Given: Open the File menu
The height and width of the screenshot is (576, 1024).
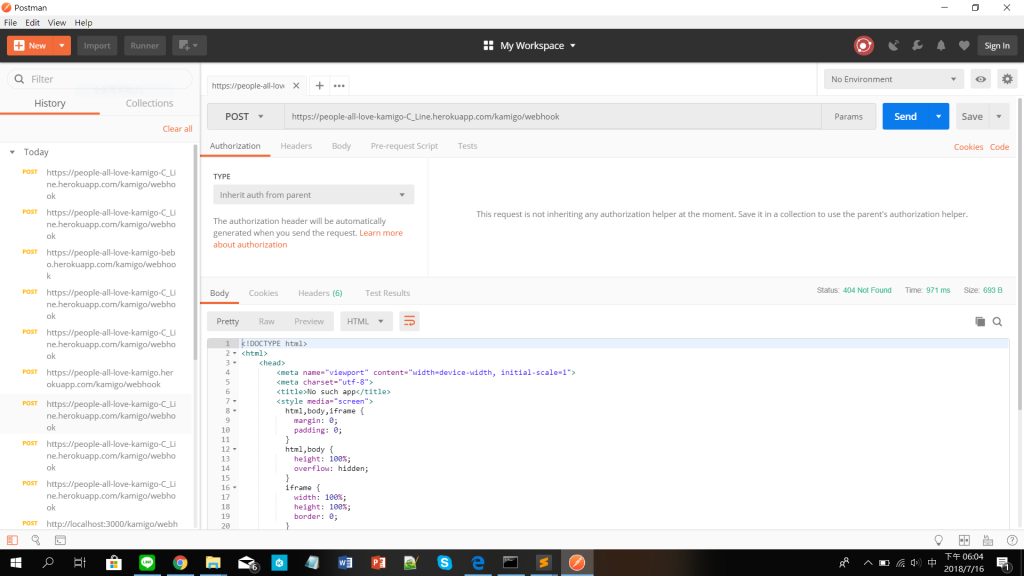Looking at the screenshot, I should [10, 22].
